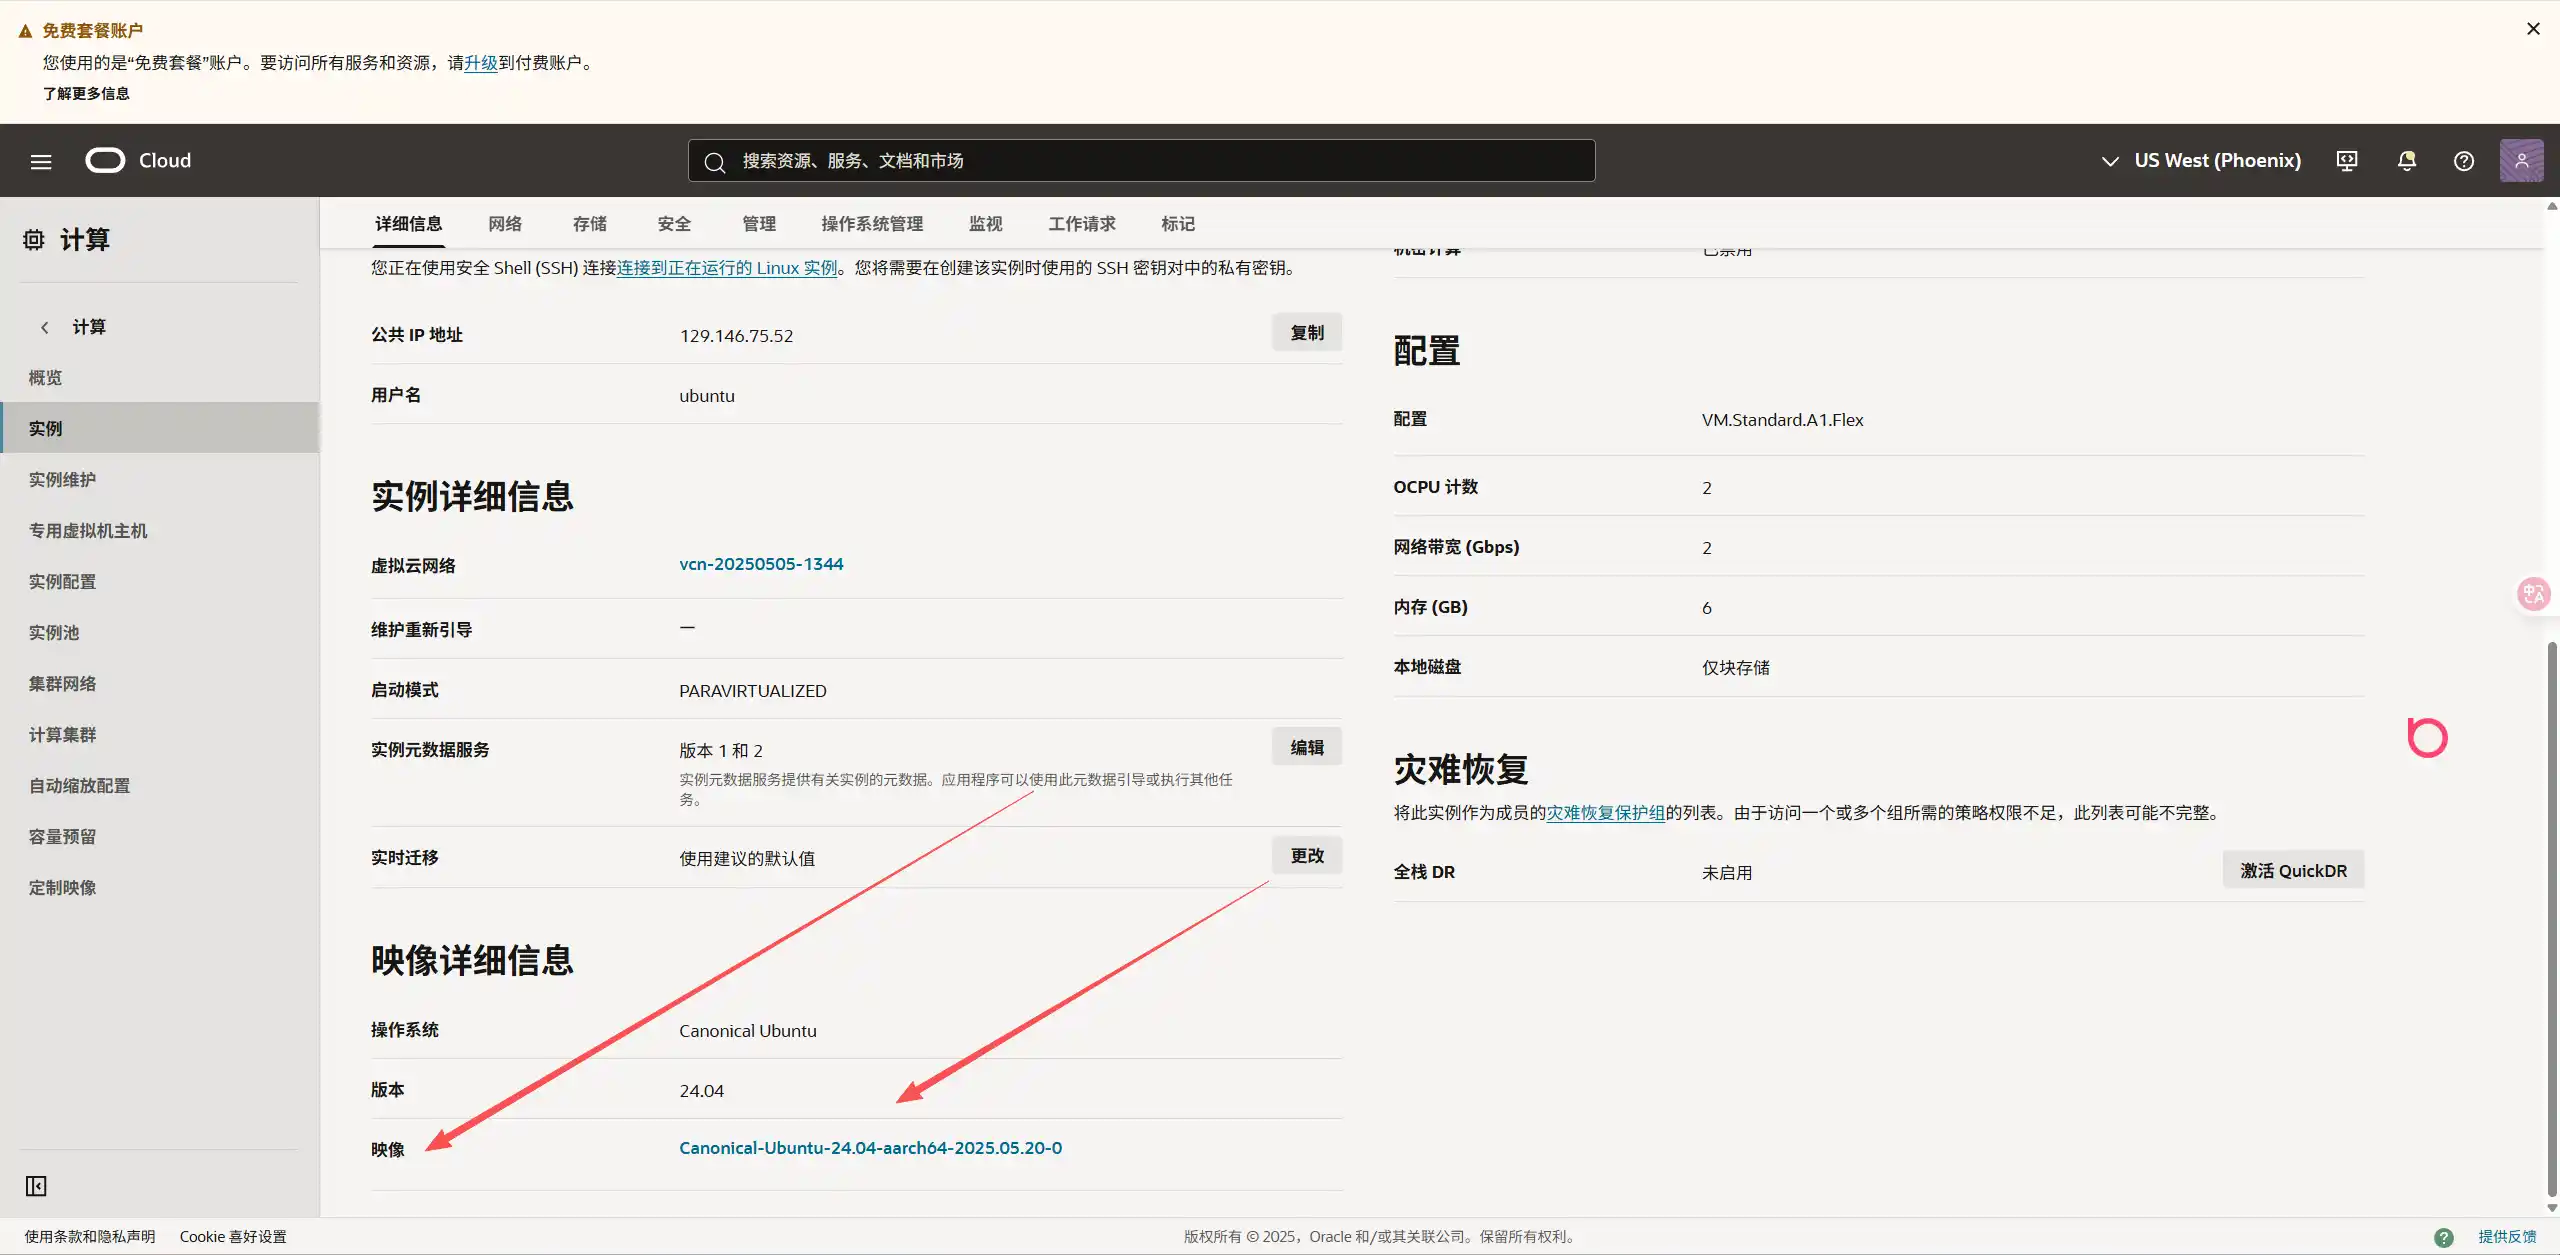Switch to the 监视 tab

985,224
